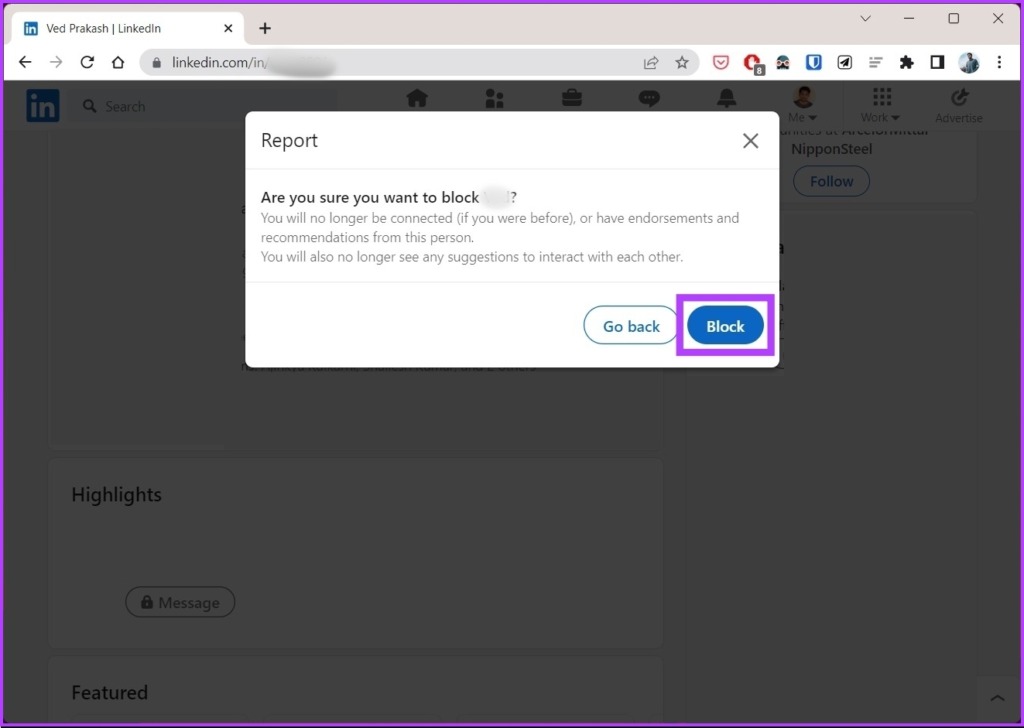Open the LinkedIn Home icon
Screen dimensions: 1024x728
point(417,99)
